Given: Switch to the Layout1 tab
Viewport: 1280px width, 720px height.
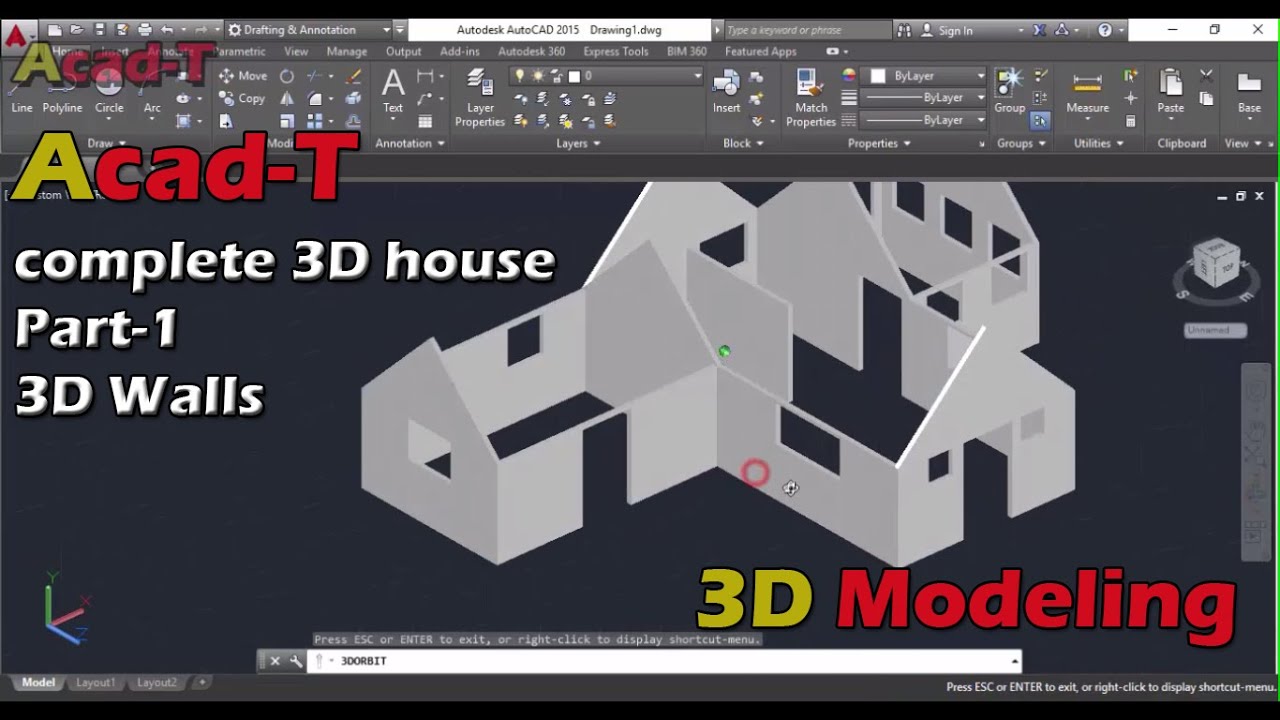Looking at the screenshot, I should pos(96,682).
